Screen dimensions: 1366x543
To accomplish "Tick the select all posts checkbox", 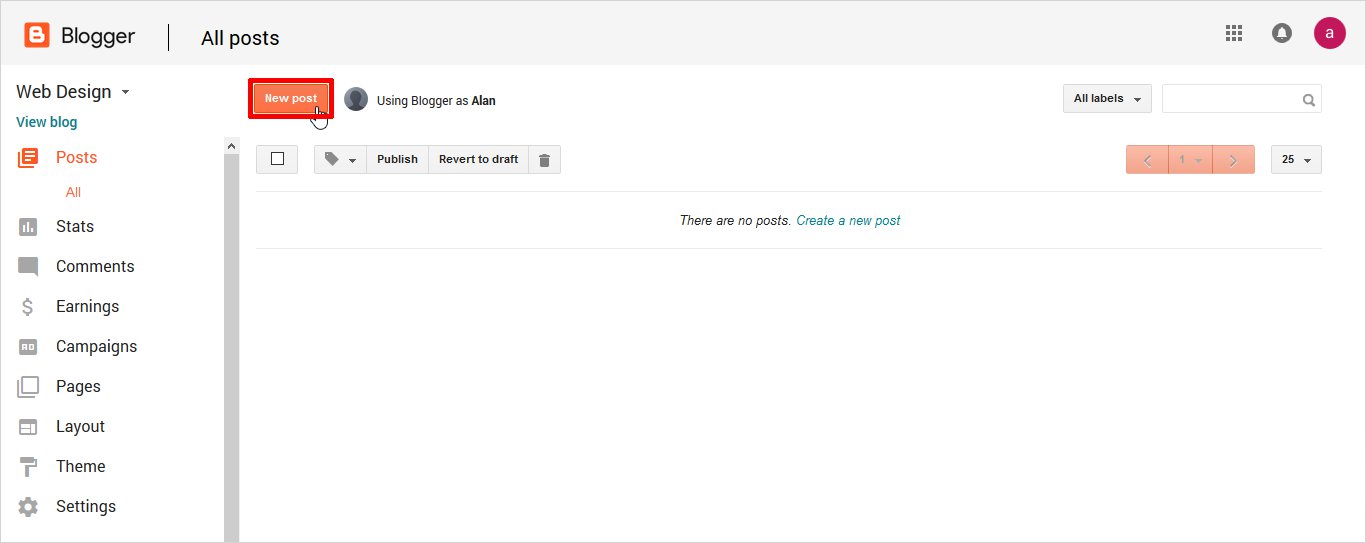I will point(277,159).
